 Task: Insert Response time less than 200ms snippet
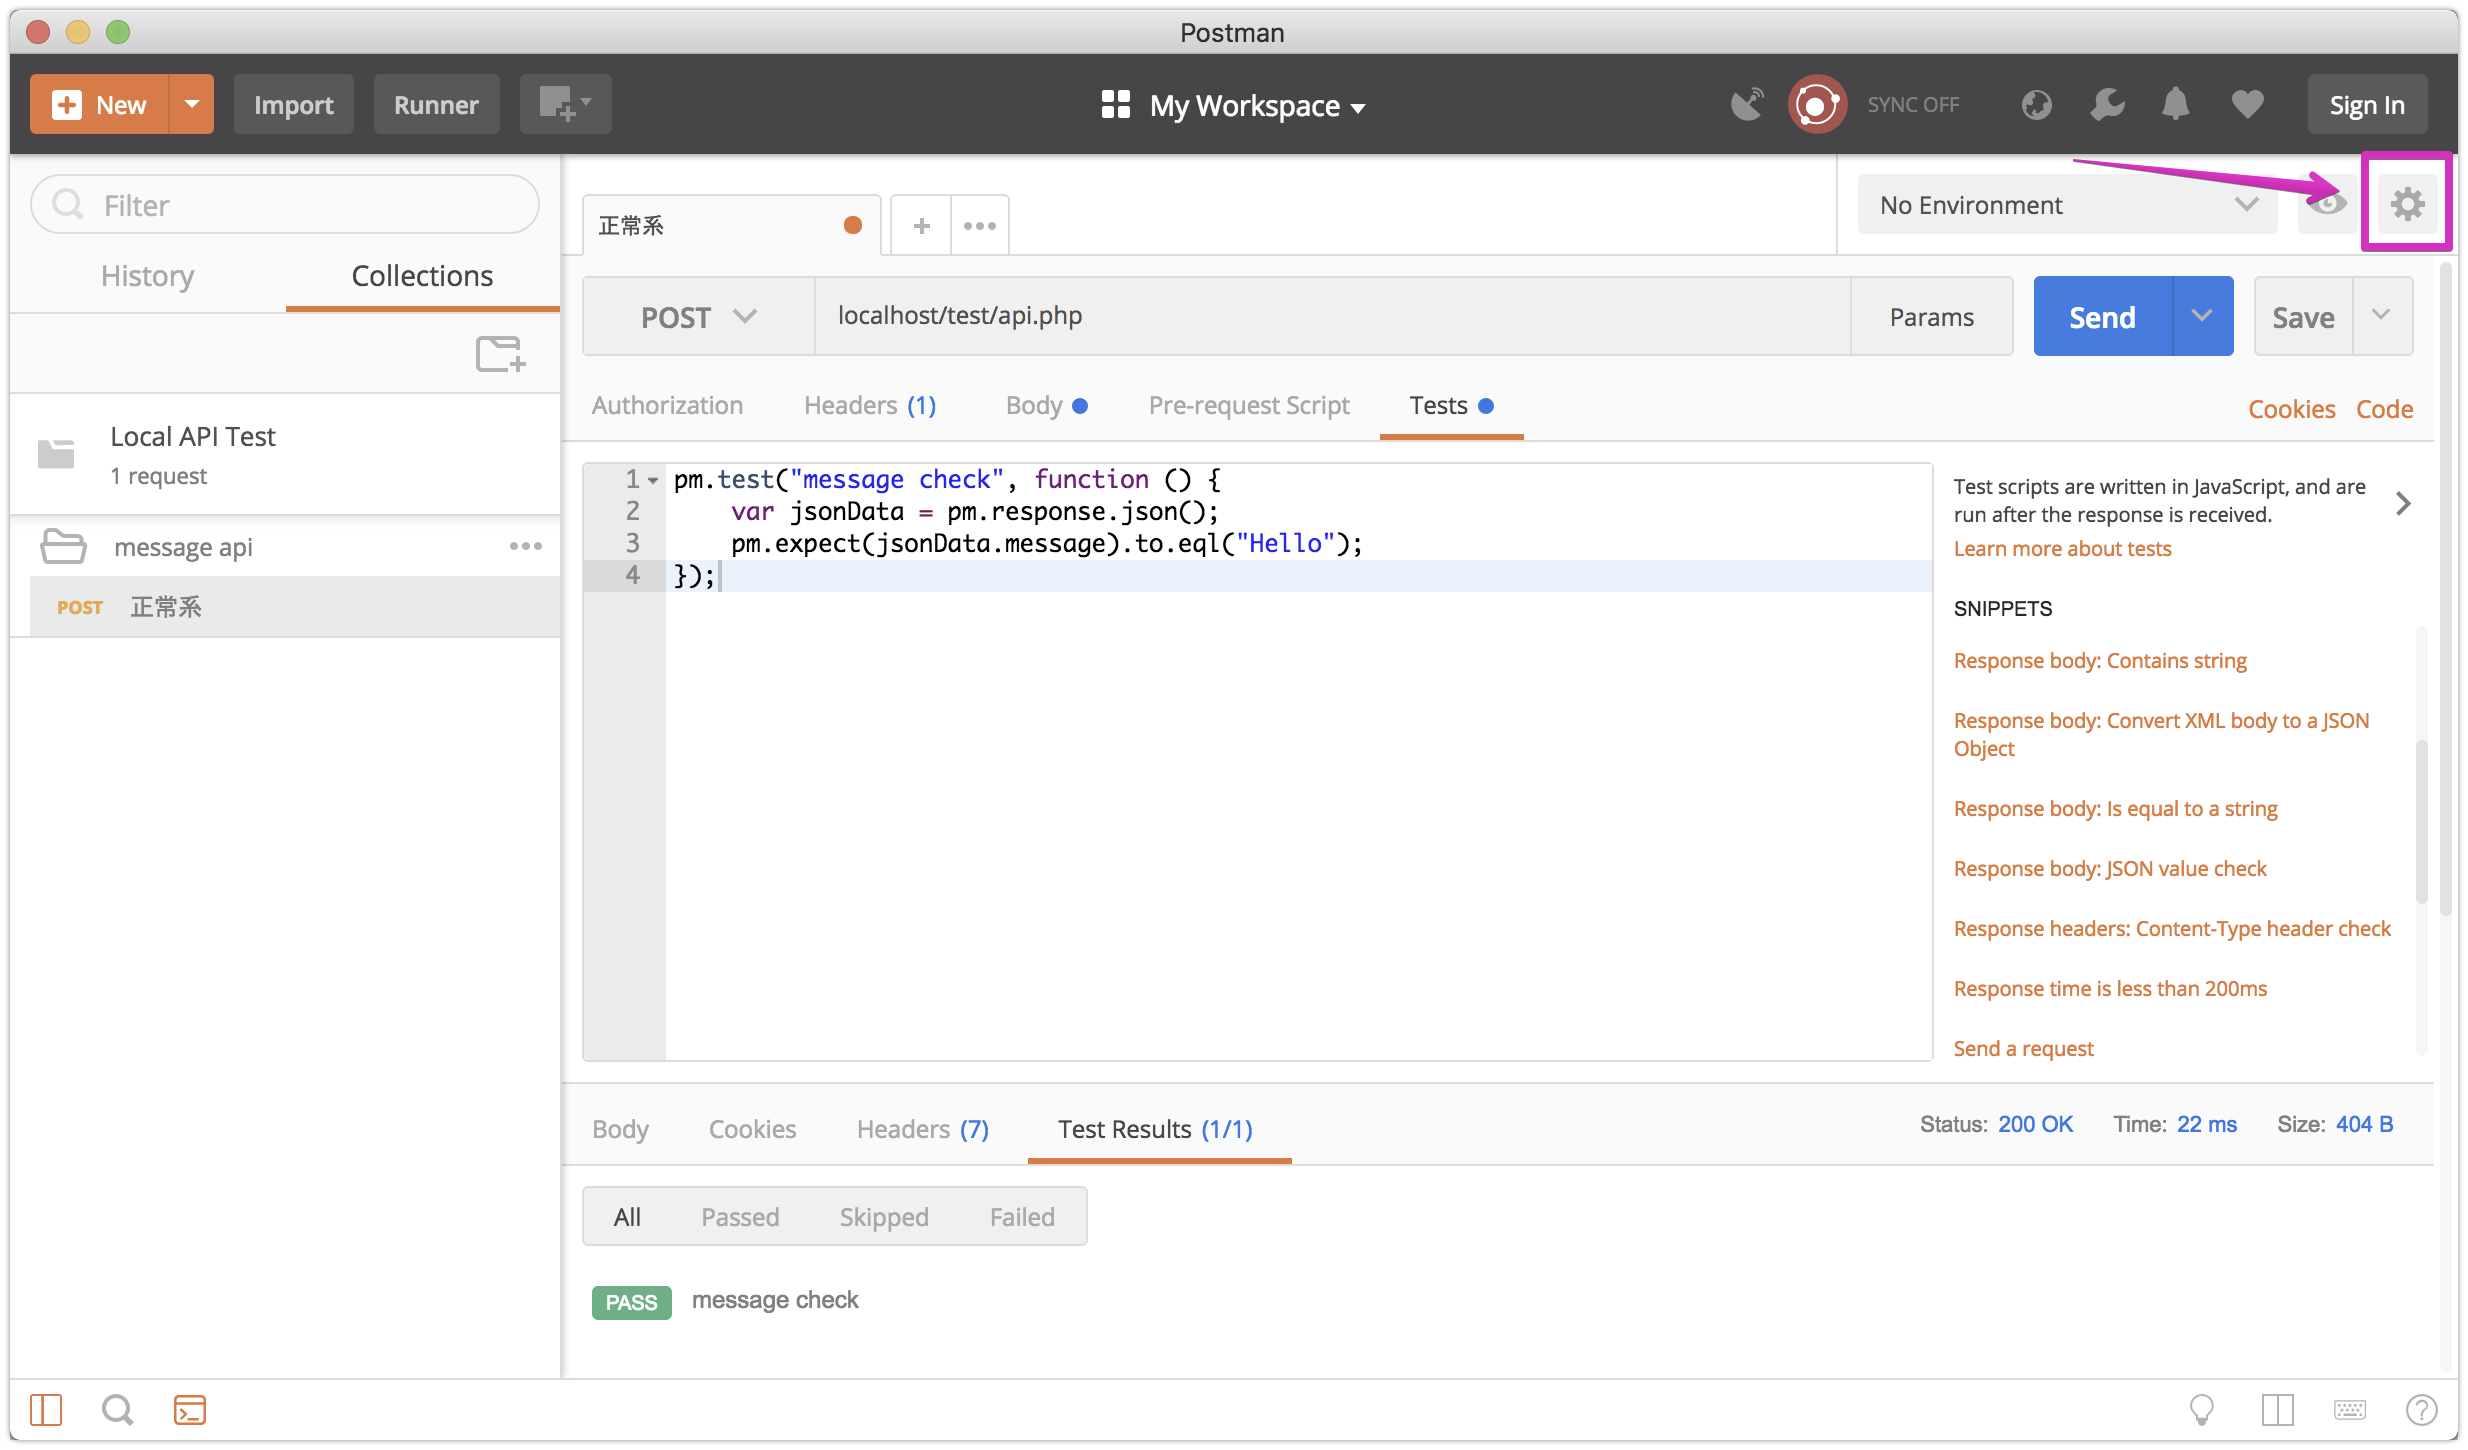[x=2110, y=988]
